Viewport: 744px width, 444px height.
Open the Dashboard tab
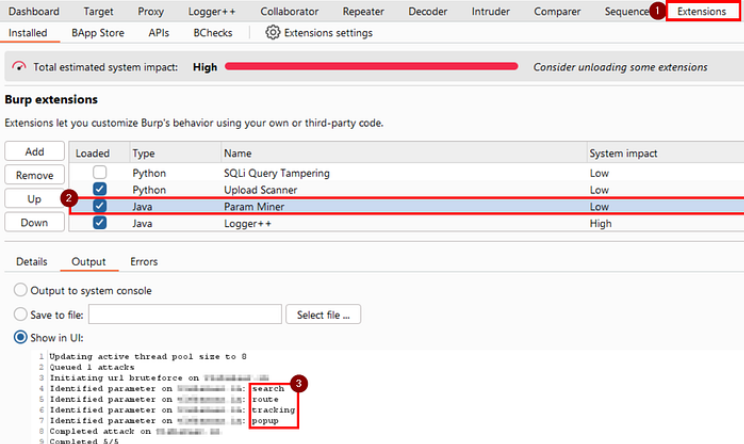click(x=34, y=11)
